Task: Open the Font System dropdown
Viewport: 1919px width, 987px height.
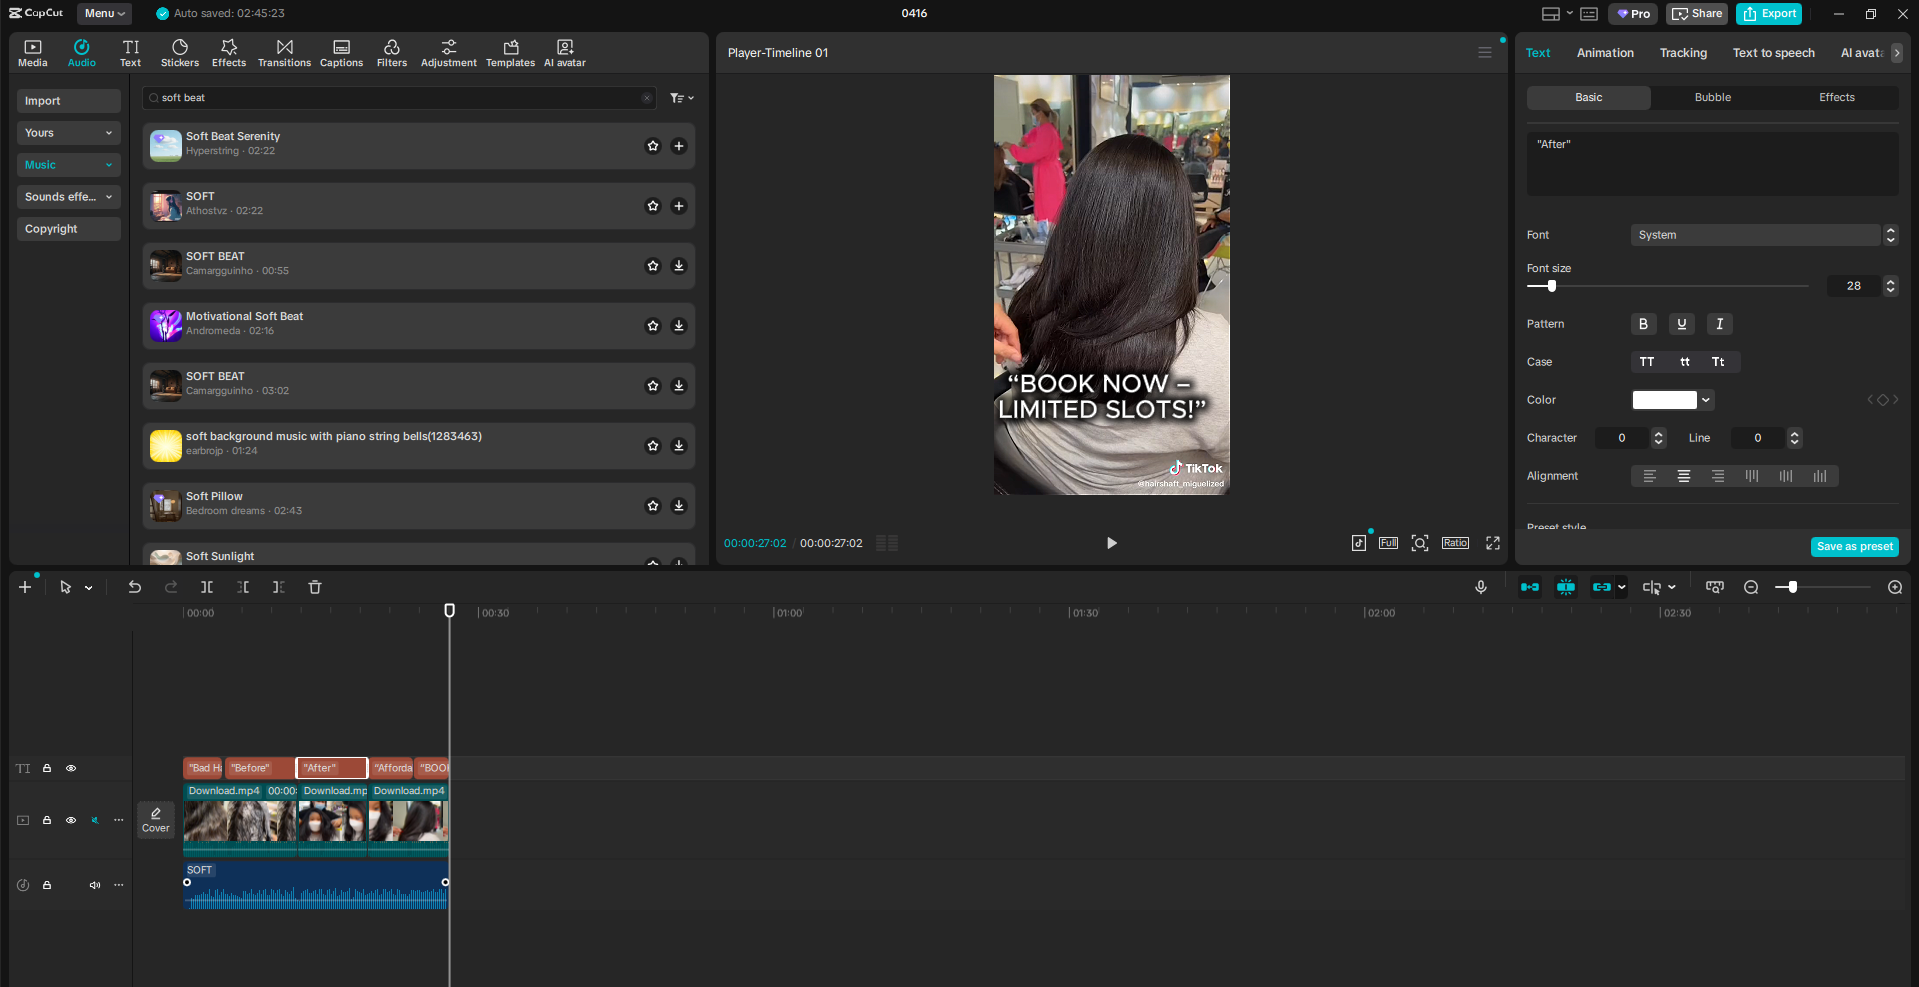Action: pos(1764,235)
